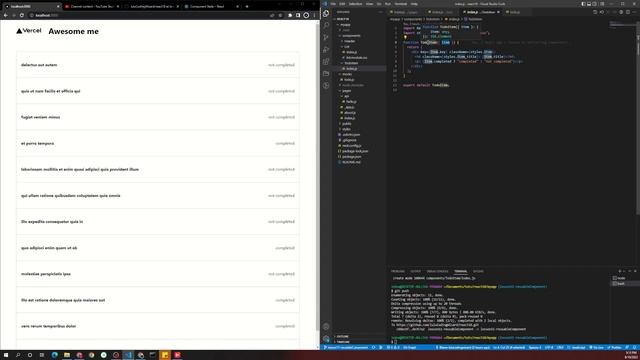Open the browser profile avatar icon
Screen dimensions: 640x360
pos(306,15)
